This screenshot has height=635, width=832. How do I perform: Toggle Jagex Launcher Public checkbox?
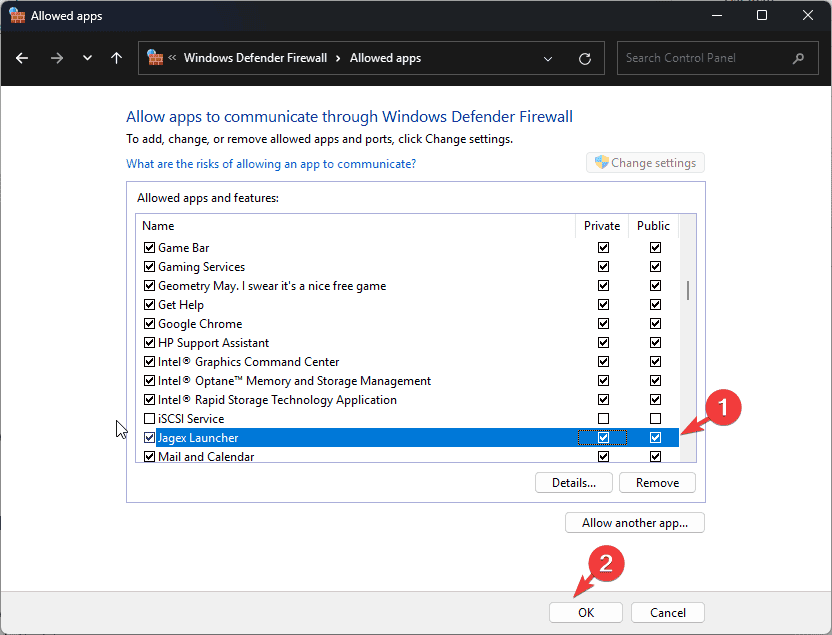pyautogui.click(x=655, y=438)
